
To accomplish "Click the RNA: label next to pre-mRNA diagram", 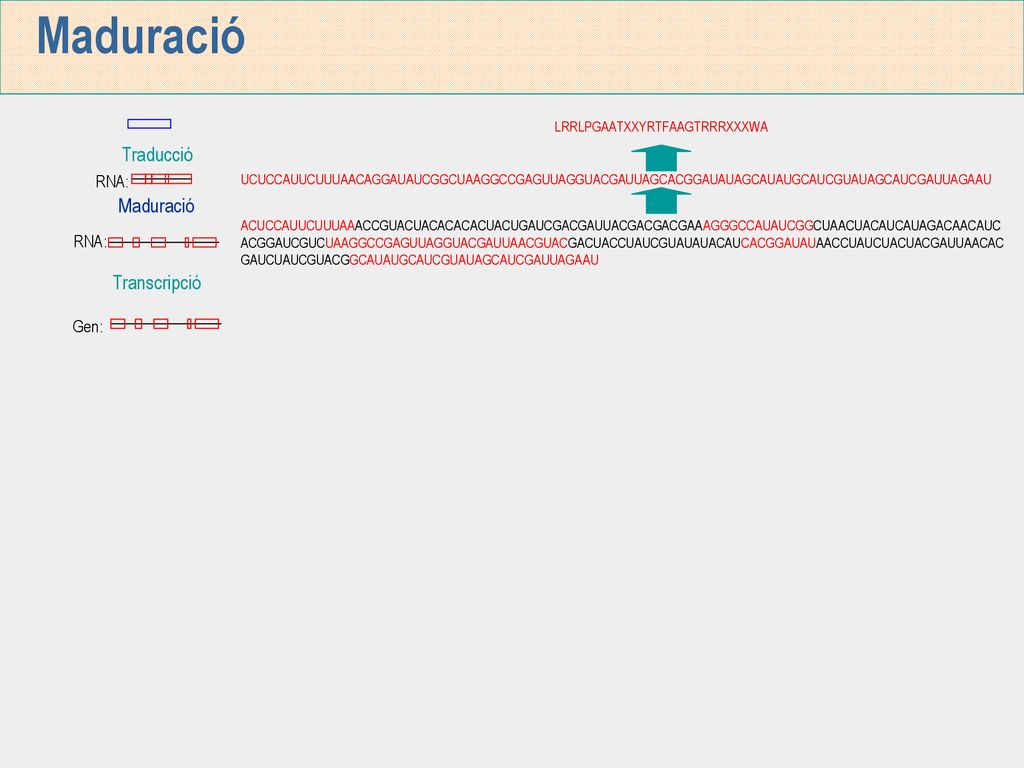I will click(x=89, y=242).
